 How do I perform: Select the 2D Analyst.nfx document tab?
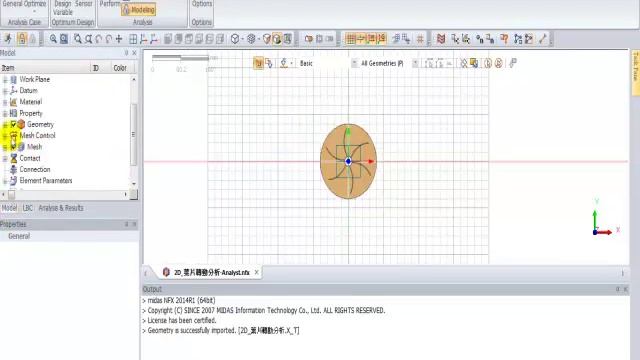[207, 272]
